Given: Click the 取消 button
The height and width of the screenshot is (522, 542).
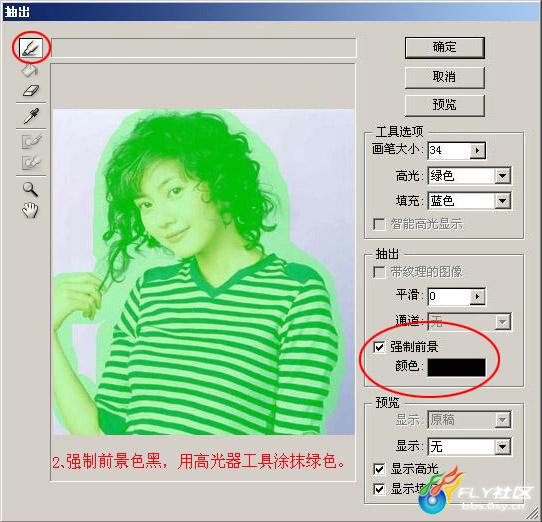Looking at the screenshot, I should click(445, 77).
